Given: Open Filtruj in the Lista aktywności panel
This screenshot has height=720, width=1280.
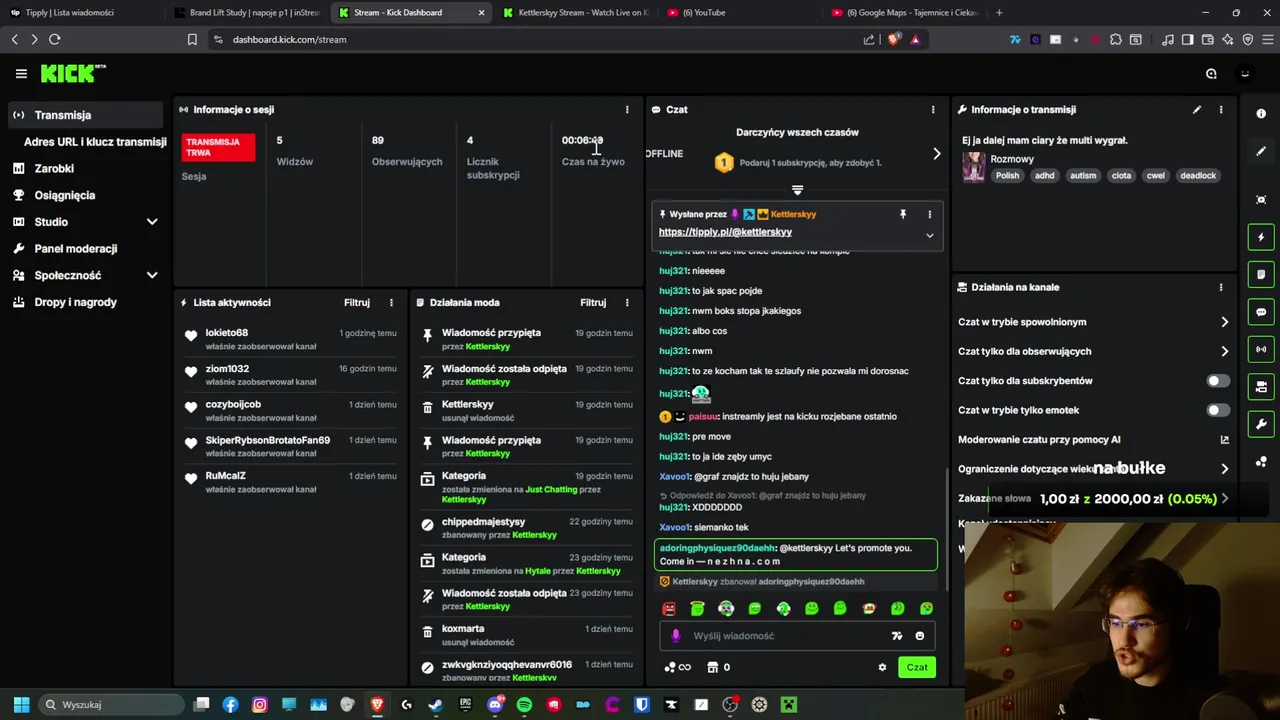Looking at the screenshot, I should (x=357, y=302).
